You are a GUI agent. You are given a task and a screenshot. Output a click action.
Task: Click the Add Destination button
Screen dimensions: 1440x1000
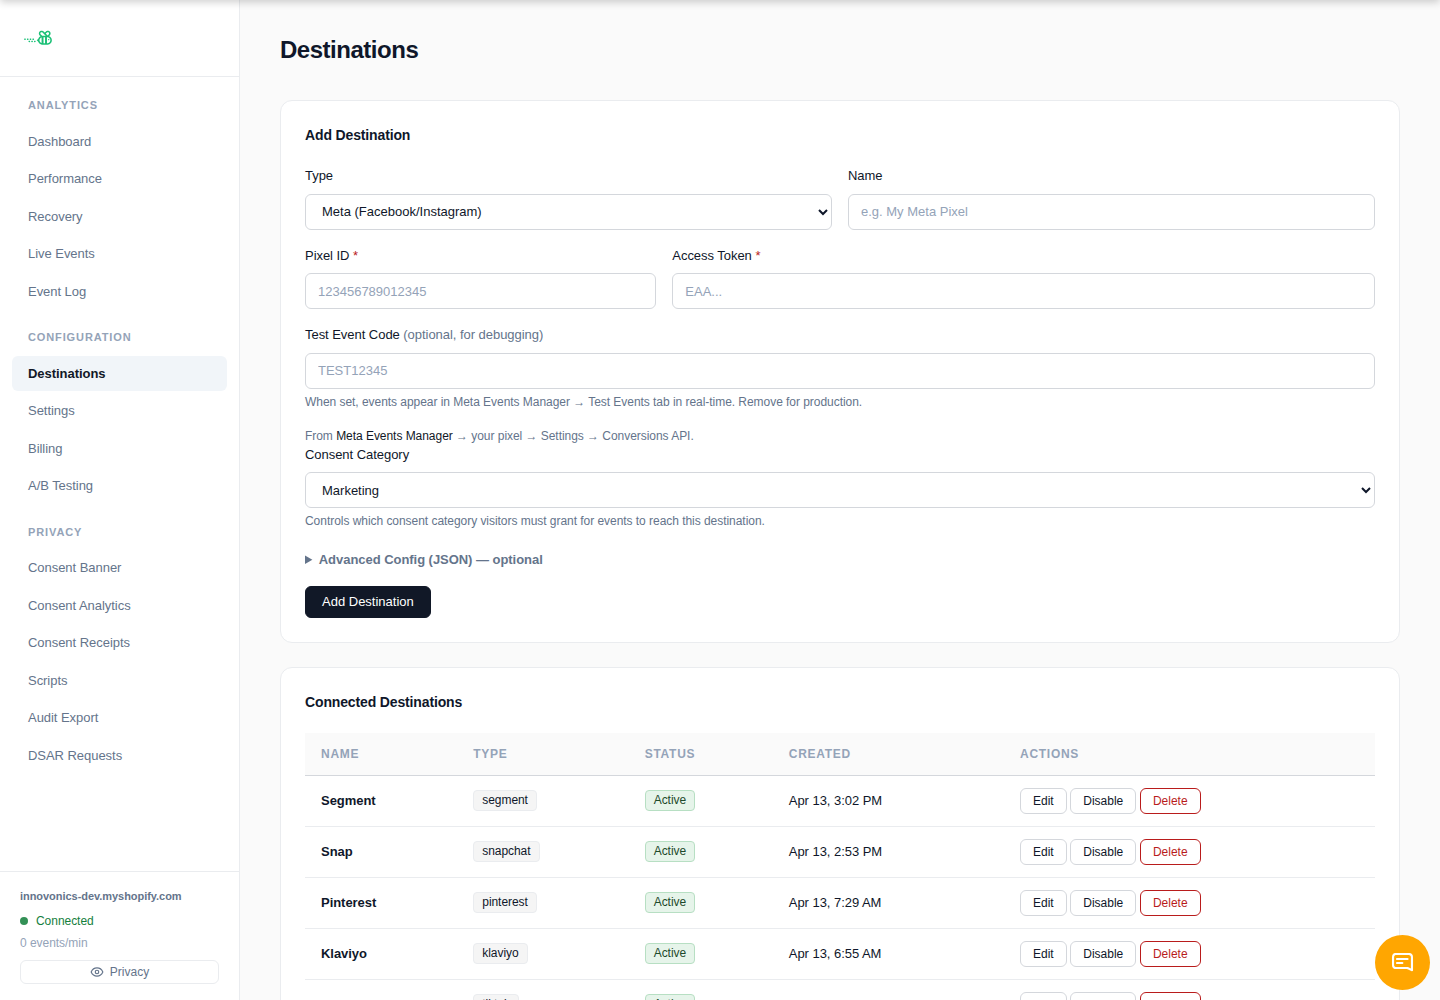tap(368, 602)
